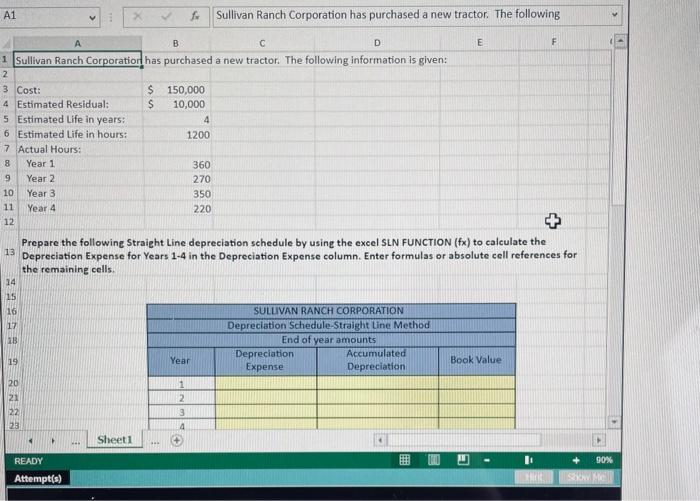Select the entire sheet corner triangle
The image size is (700, 501).
click(6, 44)
